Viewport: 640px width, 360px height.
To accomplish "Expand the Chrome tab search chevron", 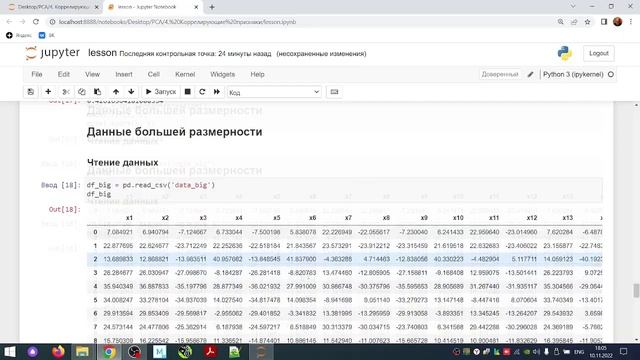I will coord(573,7).
